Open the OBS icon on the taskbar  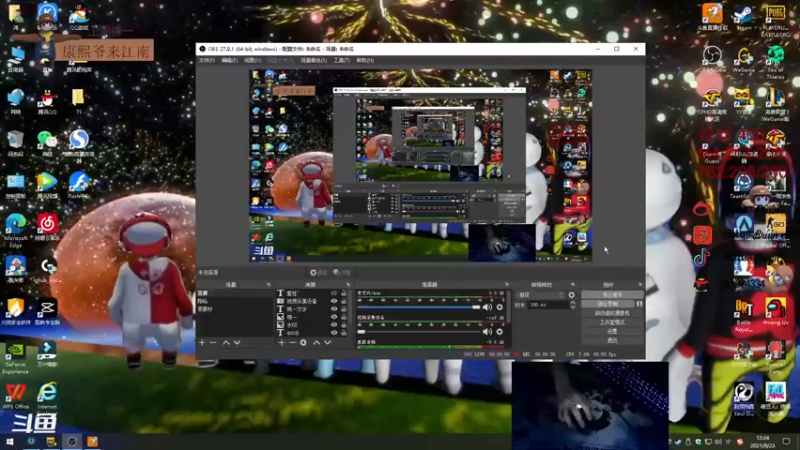click(x=72, y=442)
